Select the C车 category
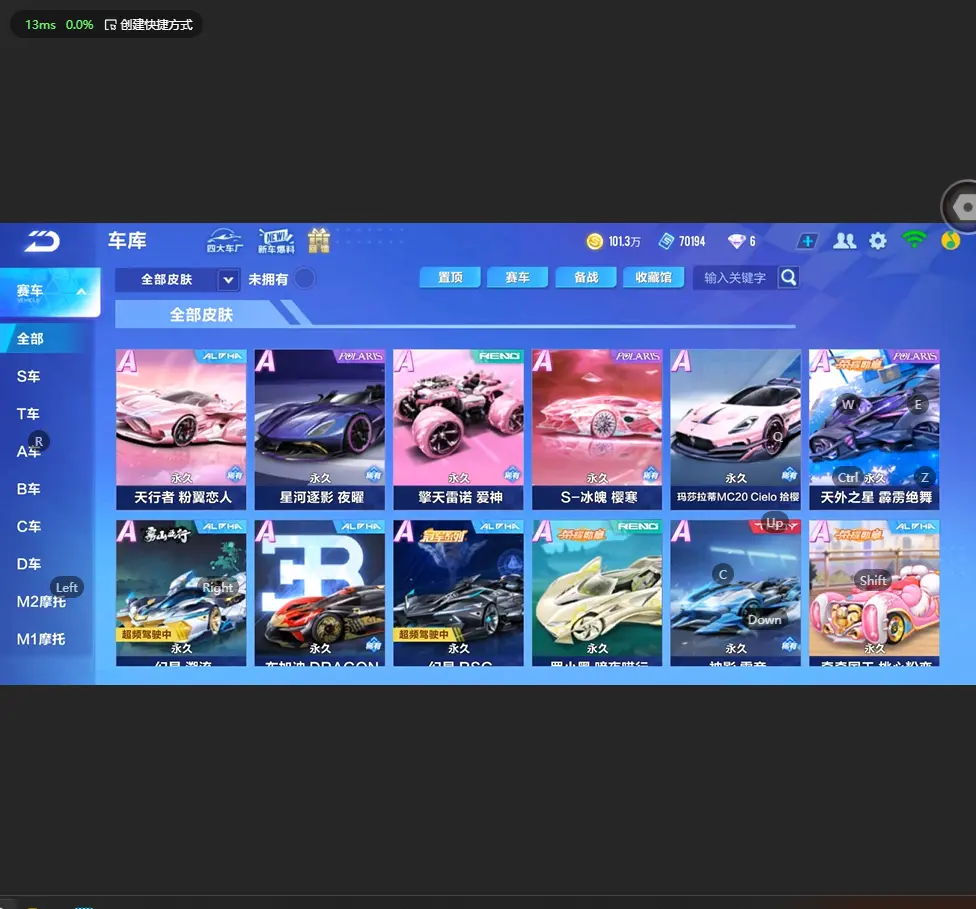 (x=29, y=527)
